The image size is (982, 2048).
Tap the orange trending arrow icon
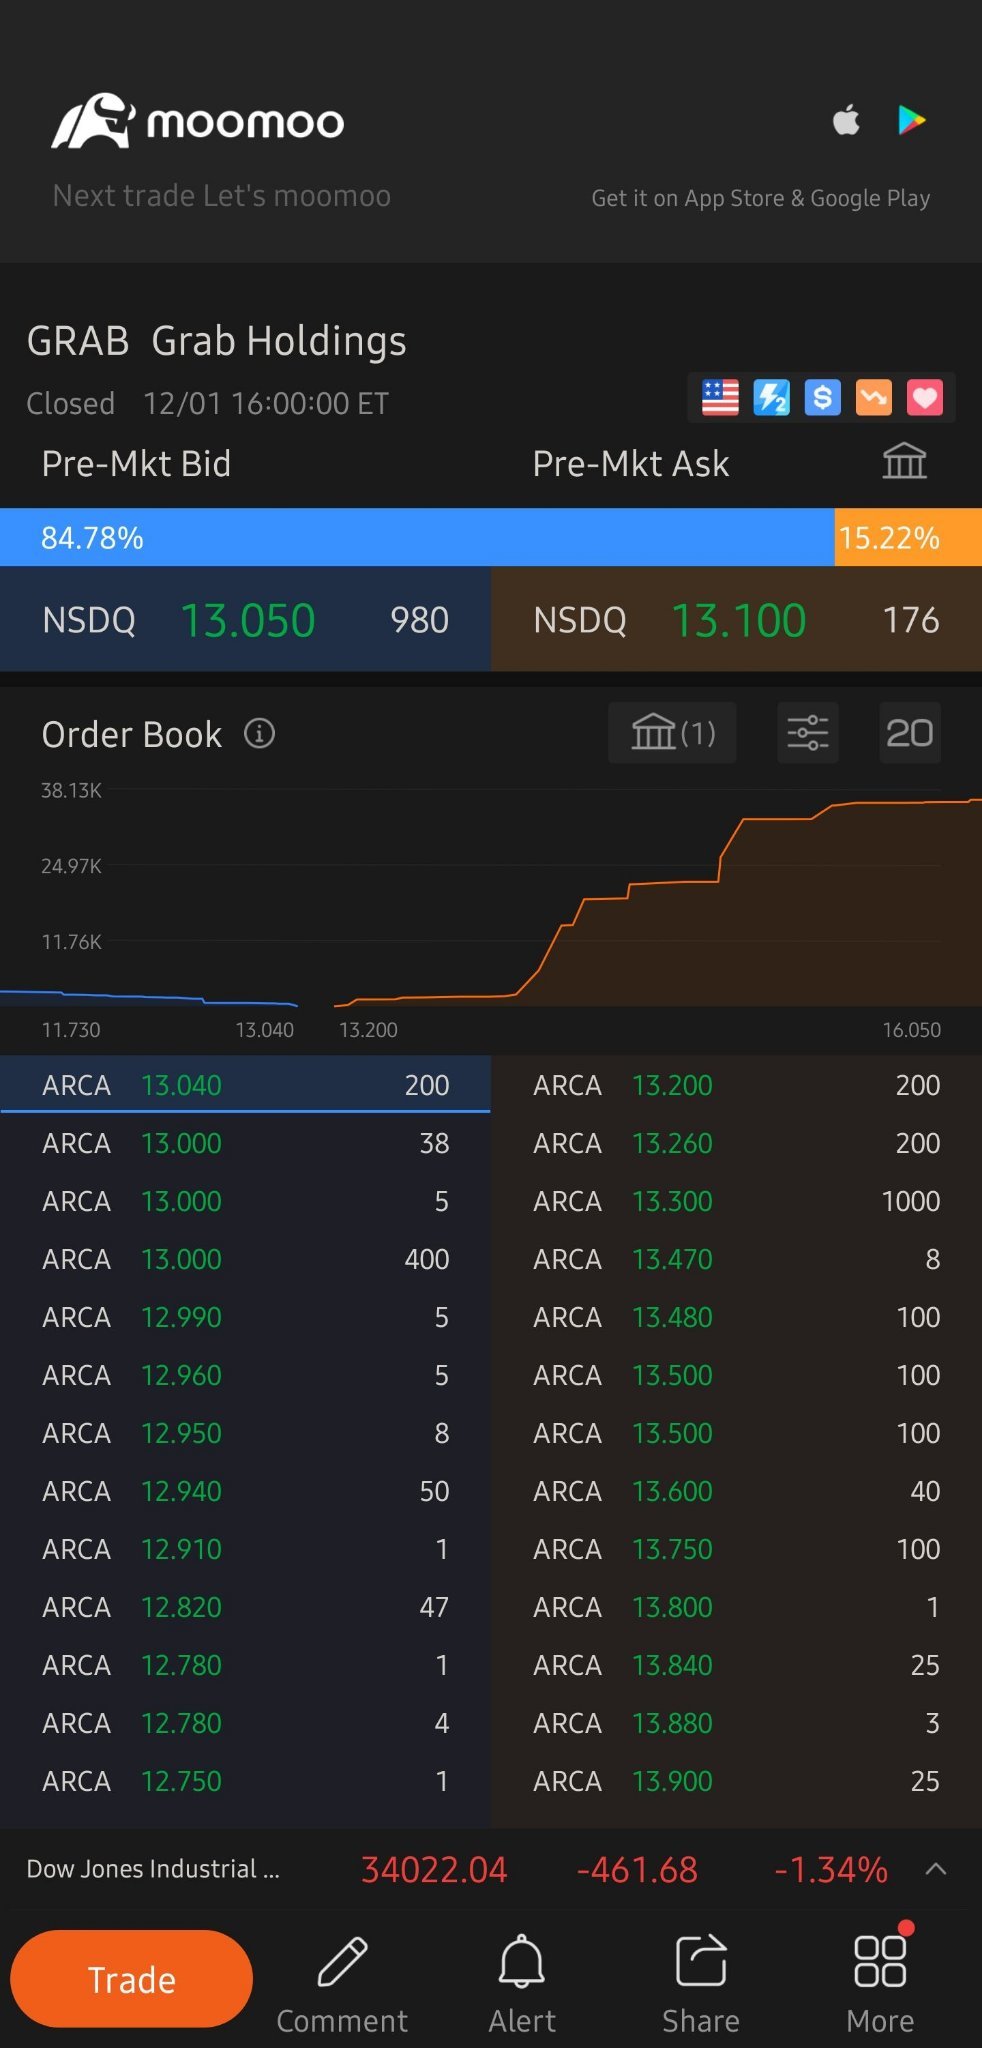873,398
